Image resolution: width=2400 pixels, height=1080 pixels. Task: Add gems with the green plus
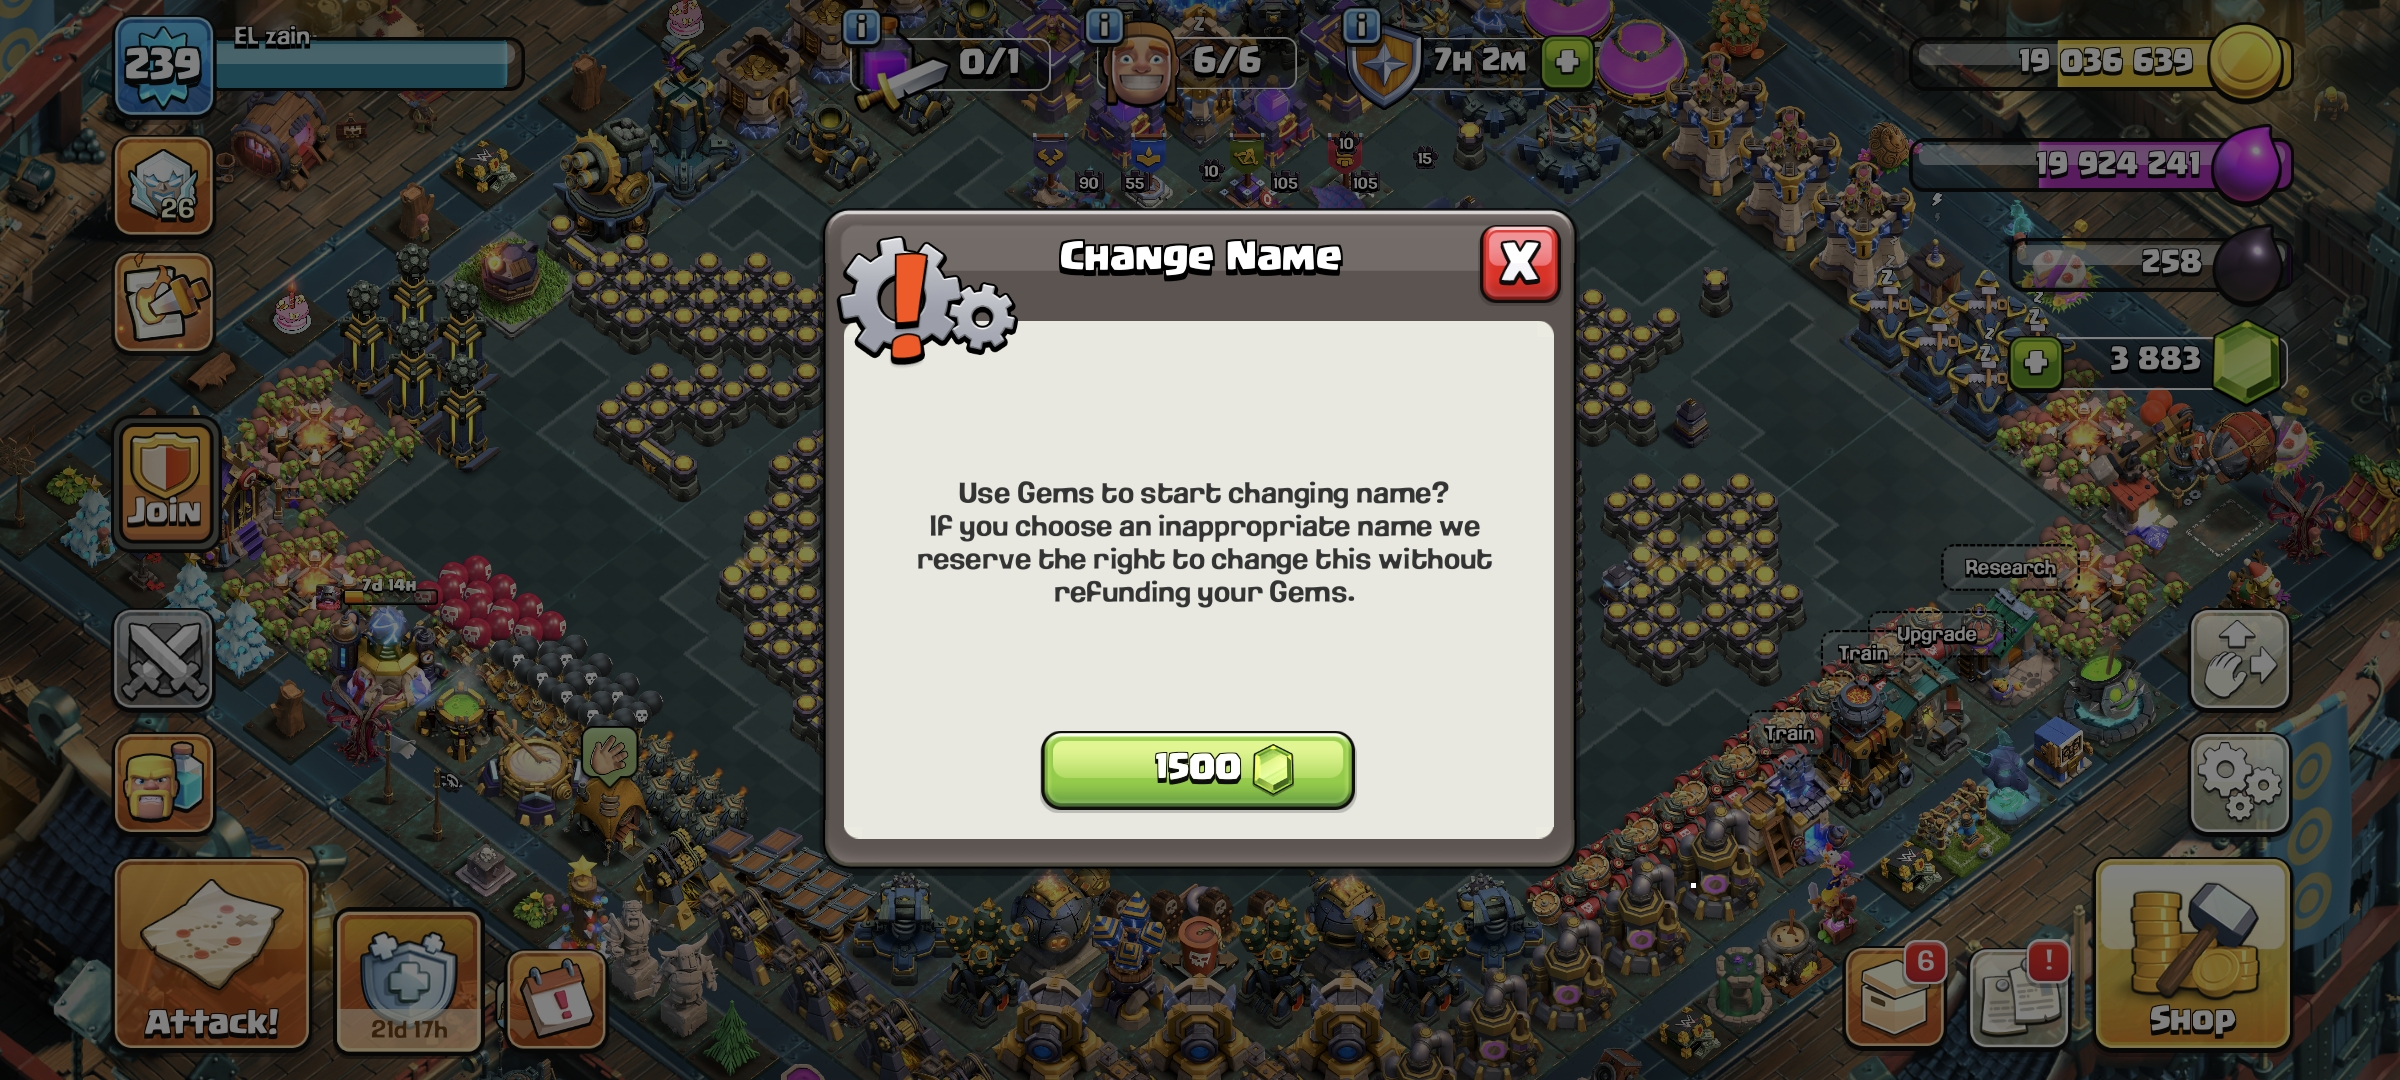click(x=2035, y=362)
